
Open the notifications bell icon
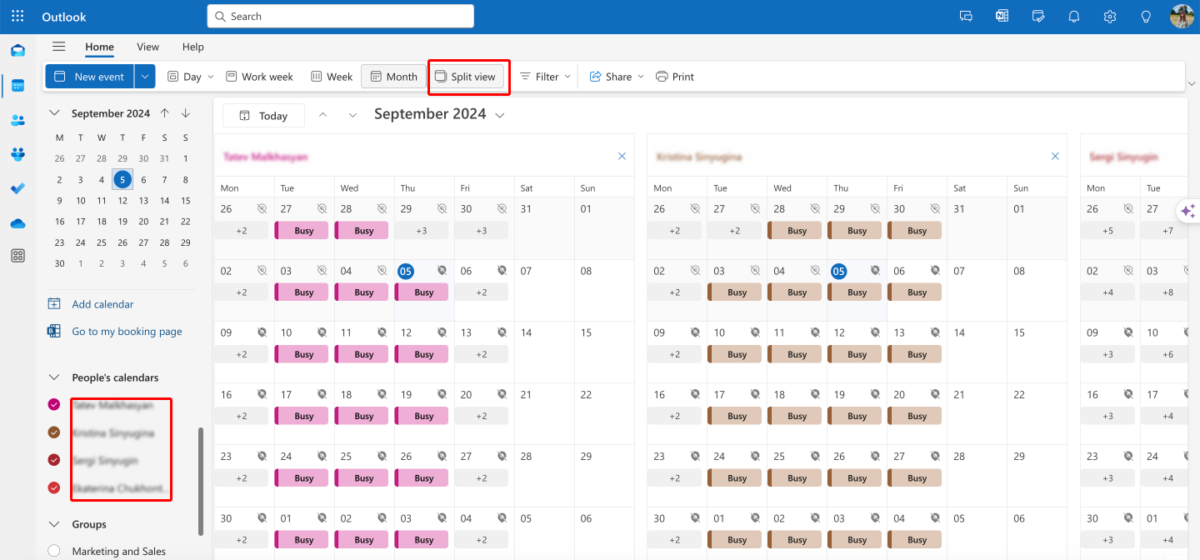click(x=1074, y=17)
